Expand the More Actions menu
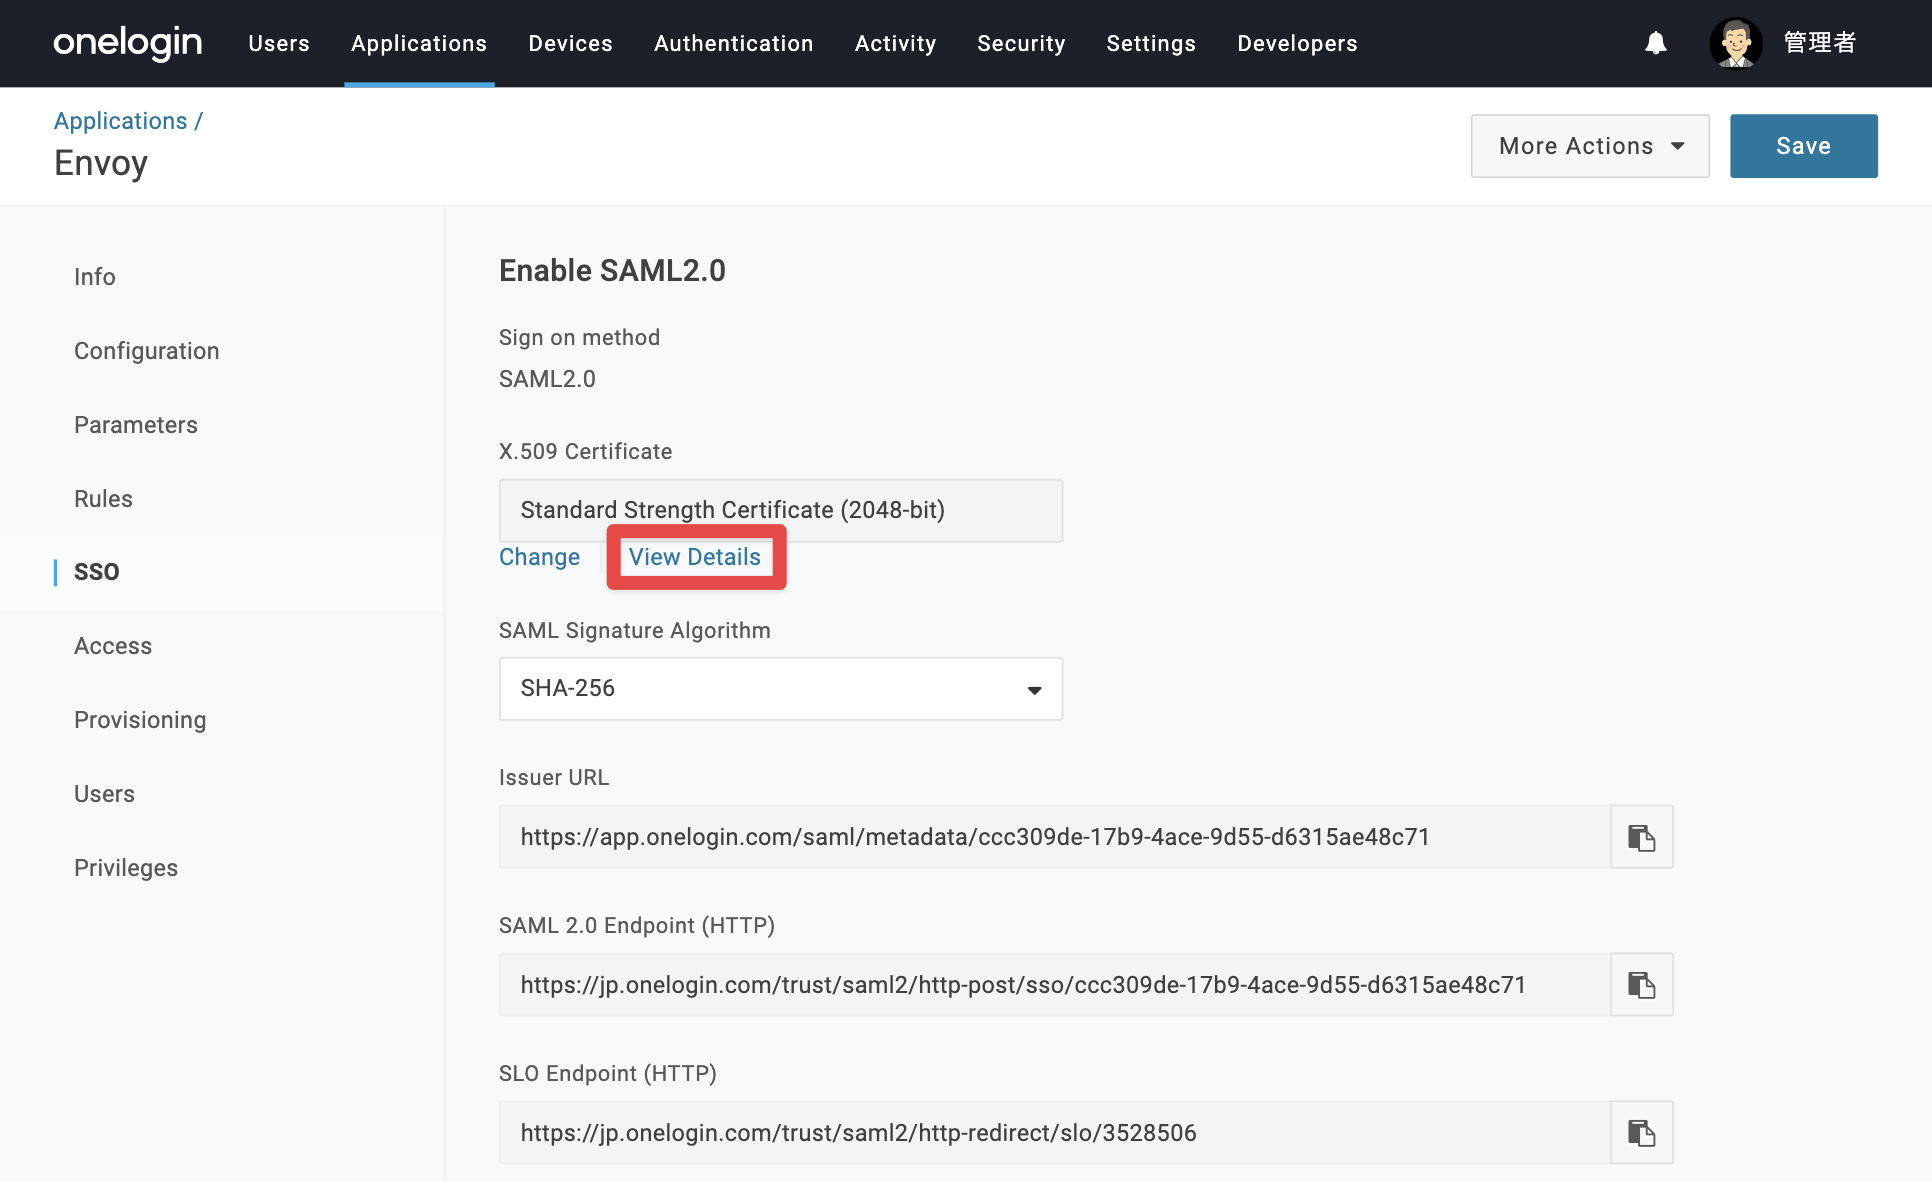Image resolution: width=1932 pixels, height=1182 pixels. [x=1590, y=146]
